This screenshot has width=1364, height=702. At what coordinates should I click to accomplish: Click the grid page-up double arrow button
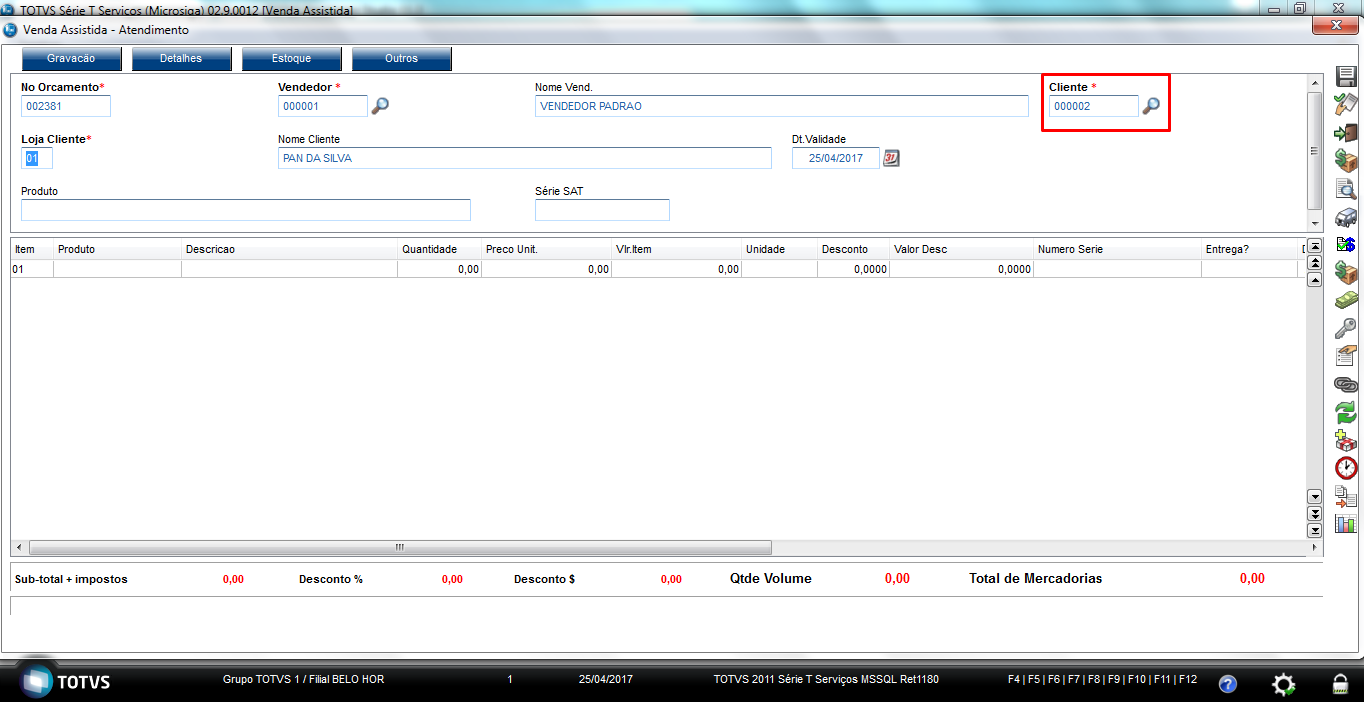coord(1315,263)
